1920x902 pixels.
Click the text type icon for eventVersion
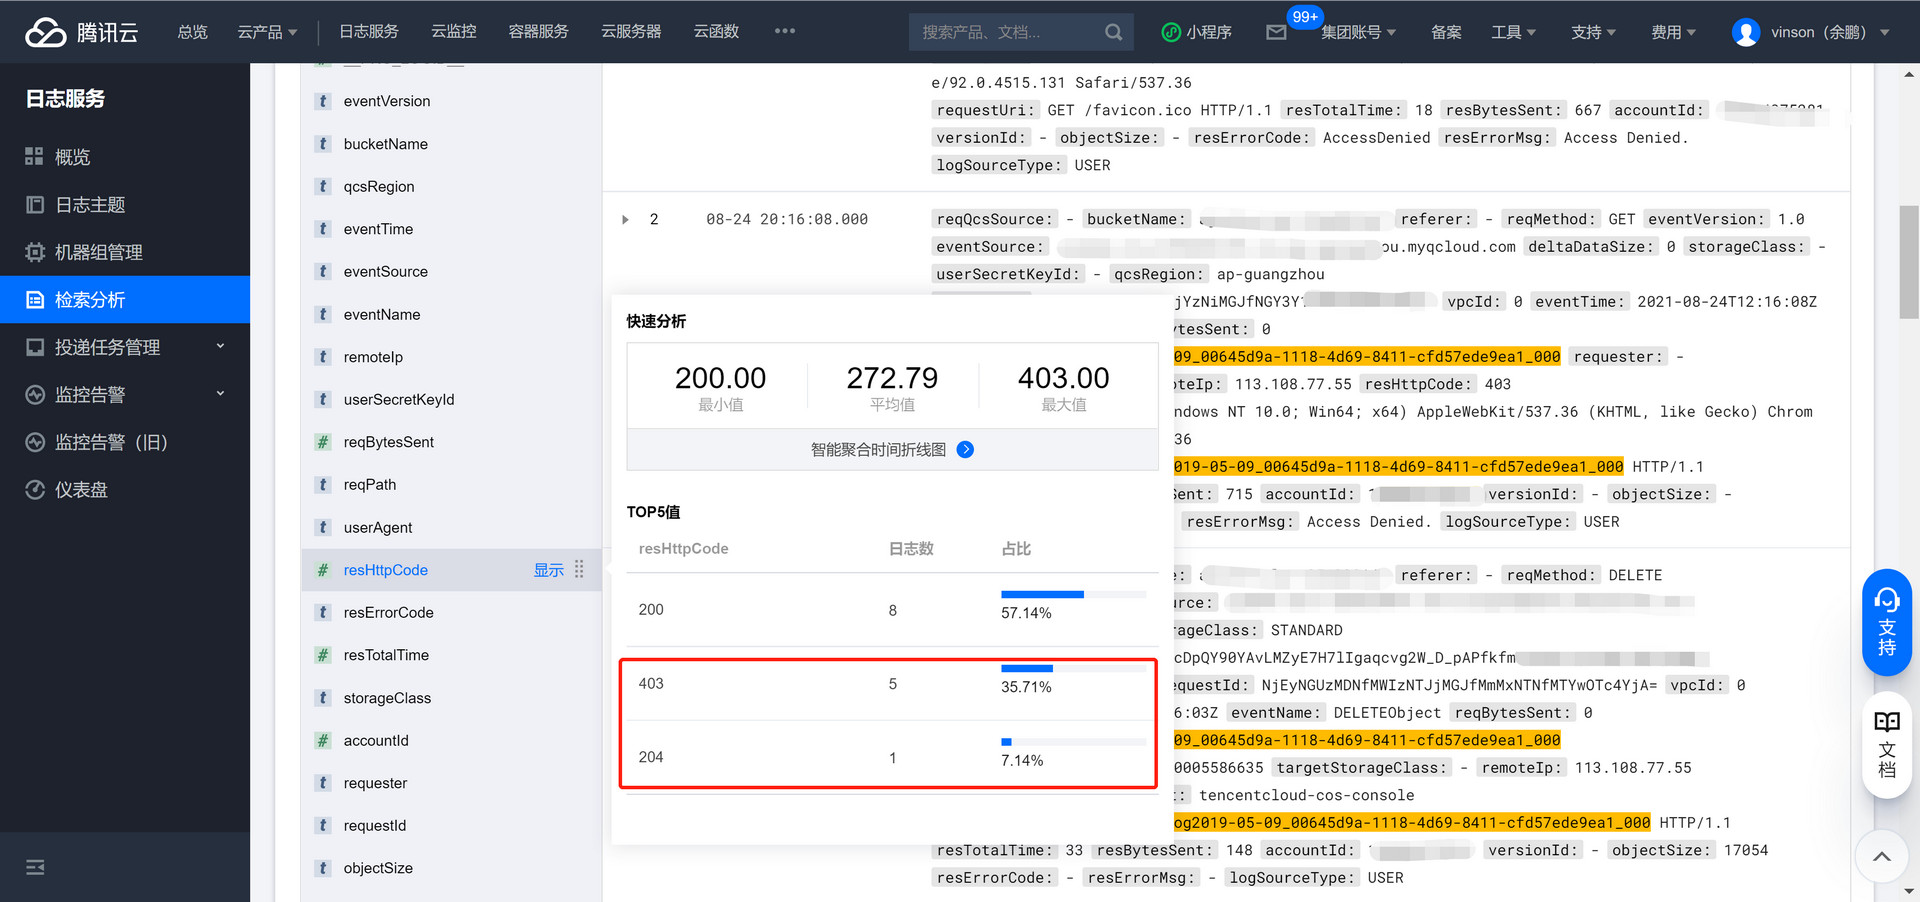coord(323,101)
